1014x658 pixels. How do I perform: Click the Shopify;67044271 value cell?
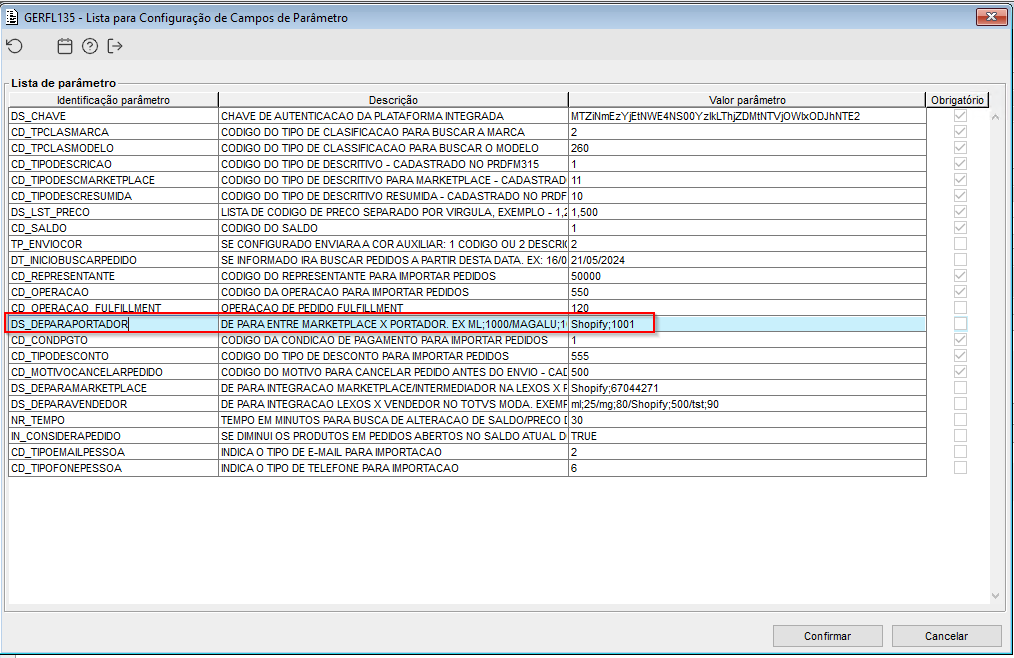tap(747, 388)
